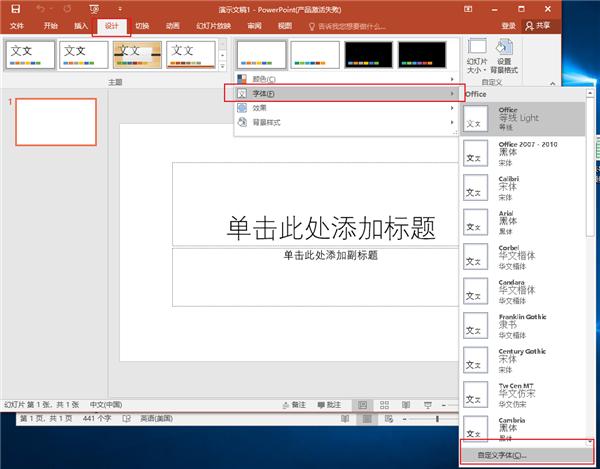
Task: Click 设置背景格式 Format Background icon
Action: 504,56
